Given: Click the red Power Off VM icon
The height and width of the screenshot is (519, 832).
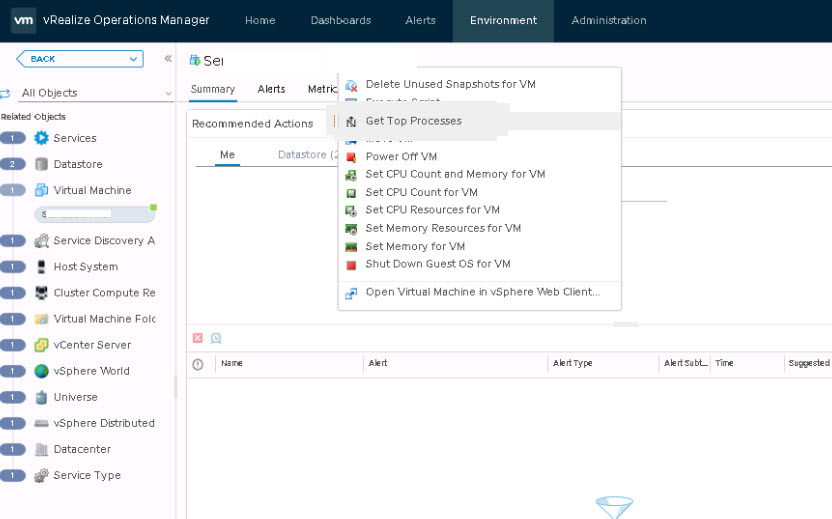Looking at the screenshot, I should click(351, 157).
